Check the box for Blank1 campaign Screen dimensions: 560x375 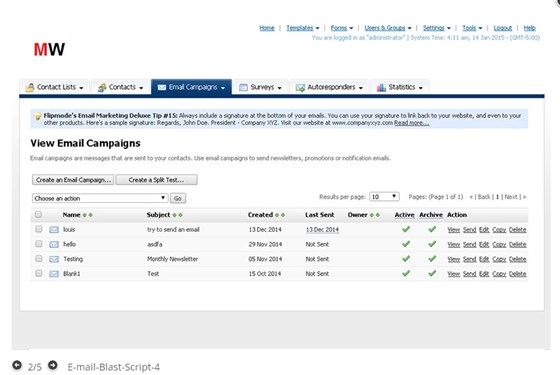(39, 273)
